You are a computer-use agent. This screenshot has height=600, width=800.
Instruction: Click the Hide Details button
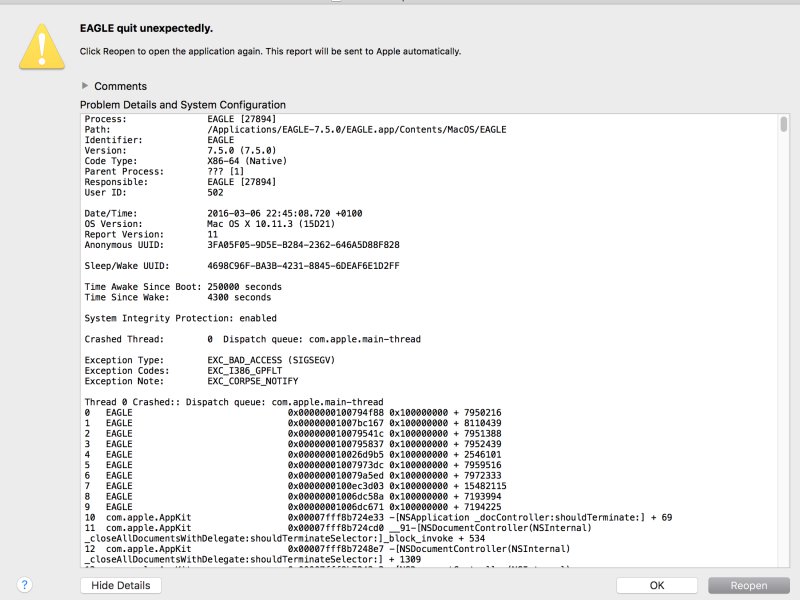click(120, 585)
